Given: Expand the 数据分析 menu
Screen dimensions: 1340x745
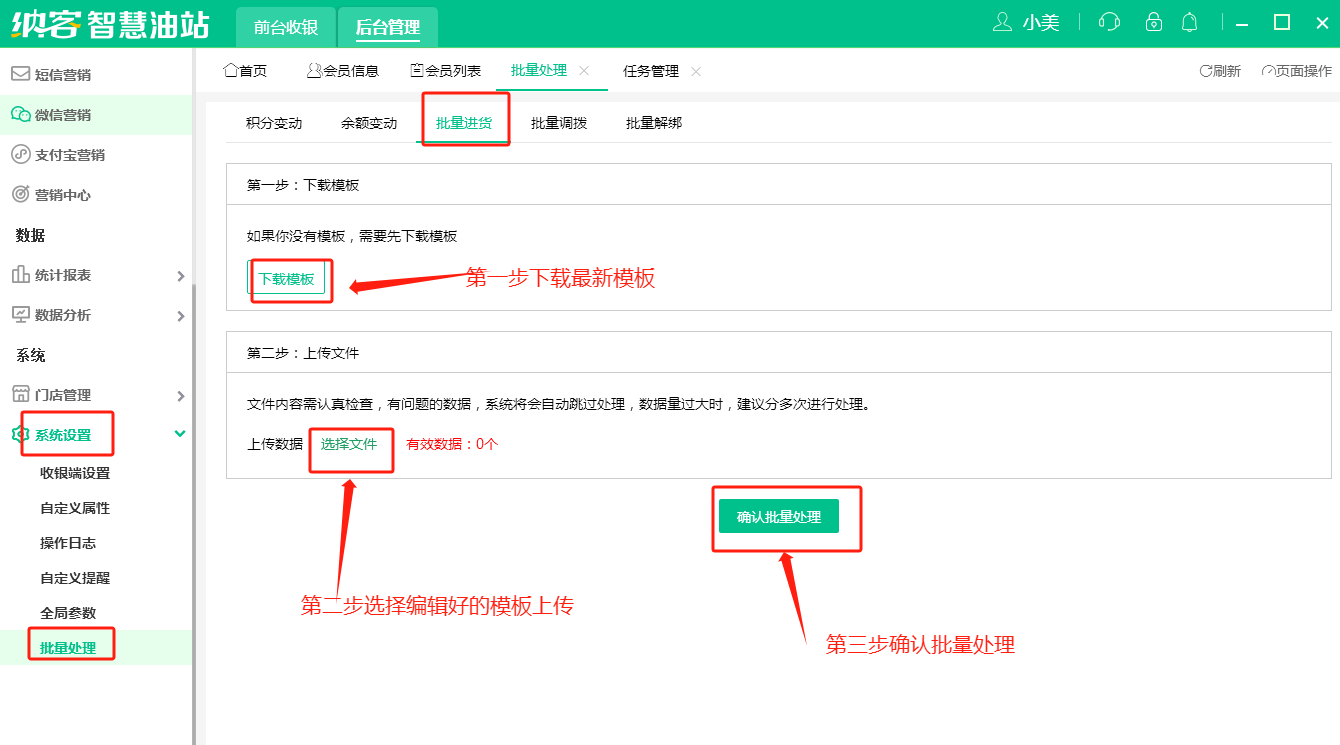Looking at the screenshot, I should click(x=181, y=316).
